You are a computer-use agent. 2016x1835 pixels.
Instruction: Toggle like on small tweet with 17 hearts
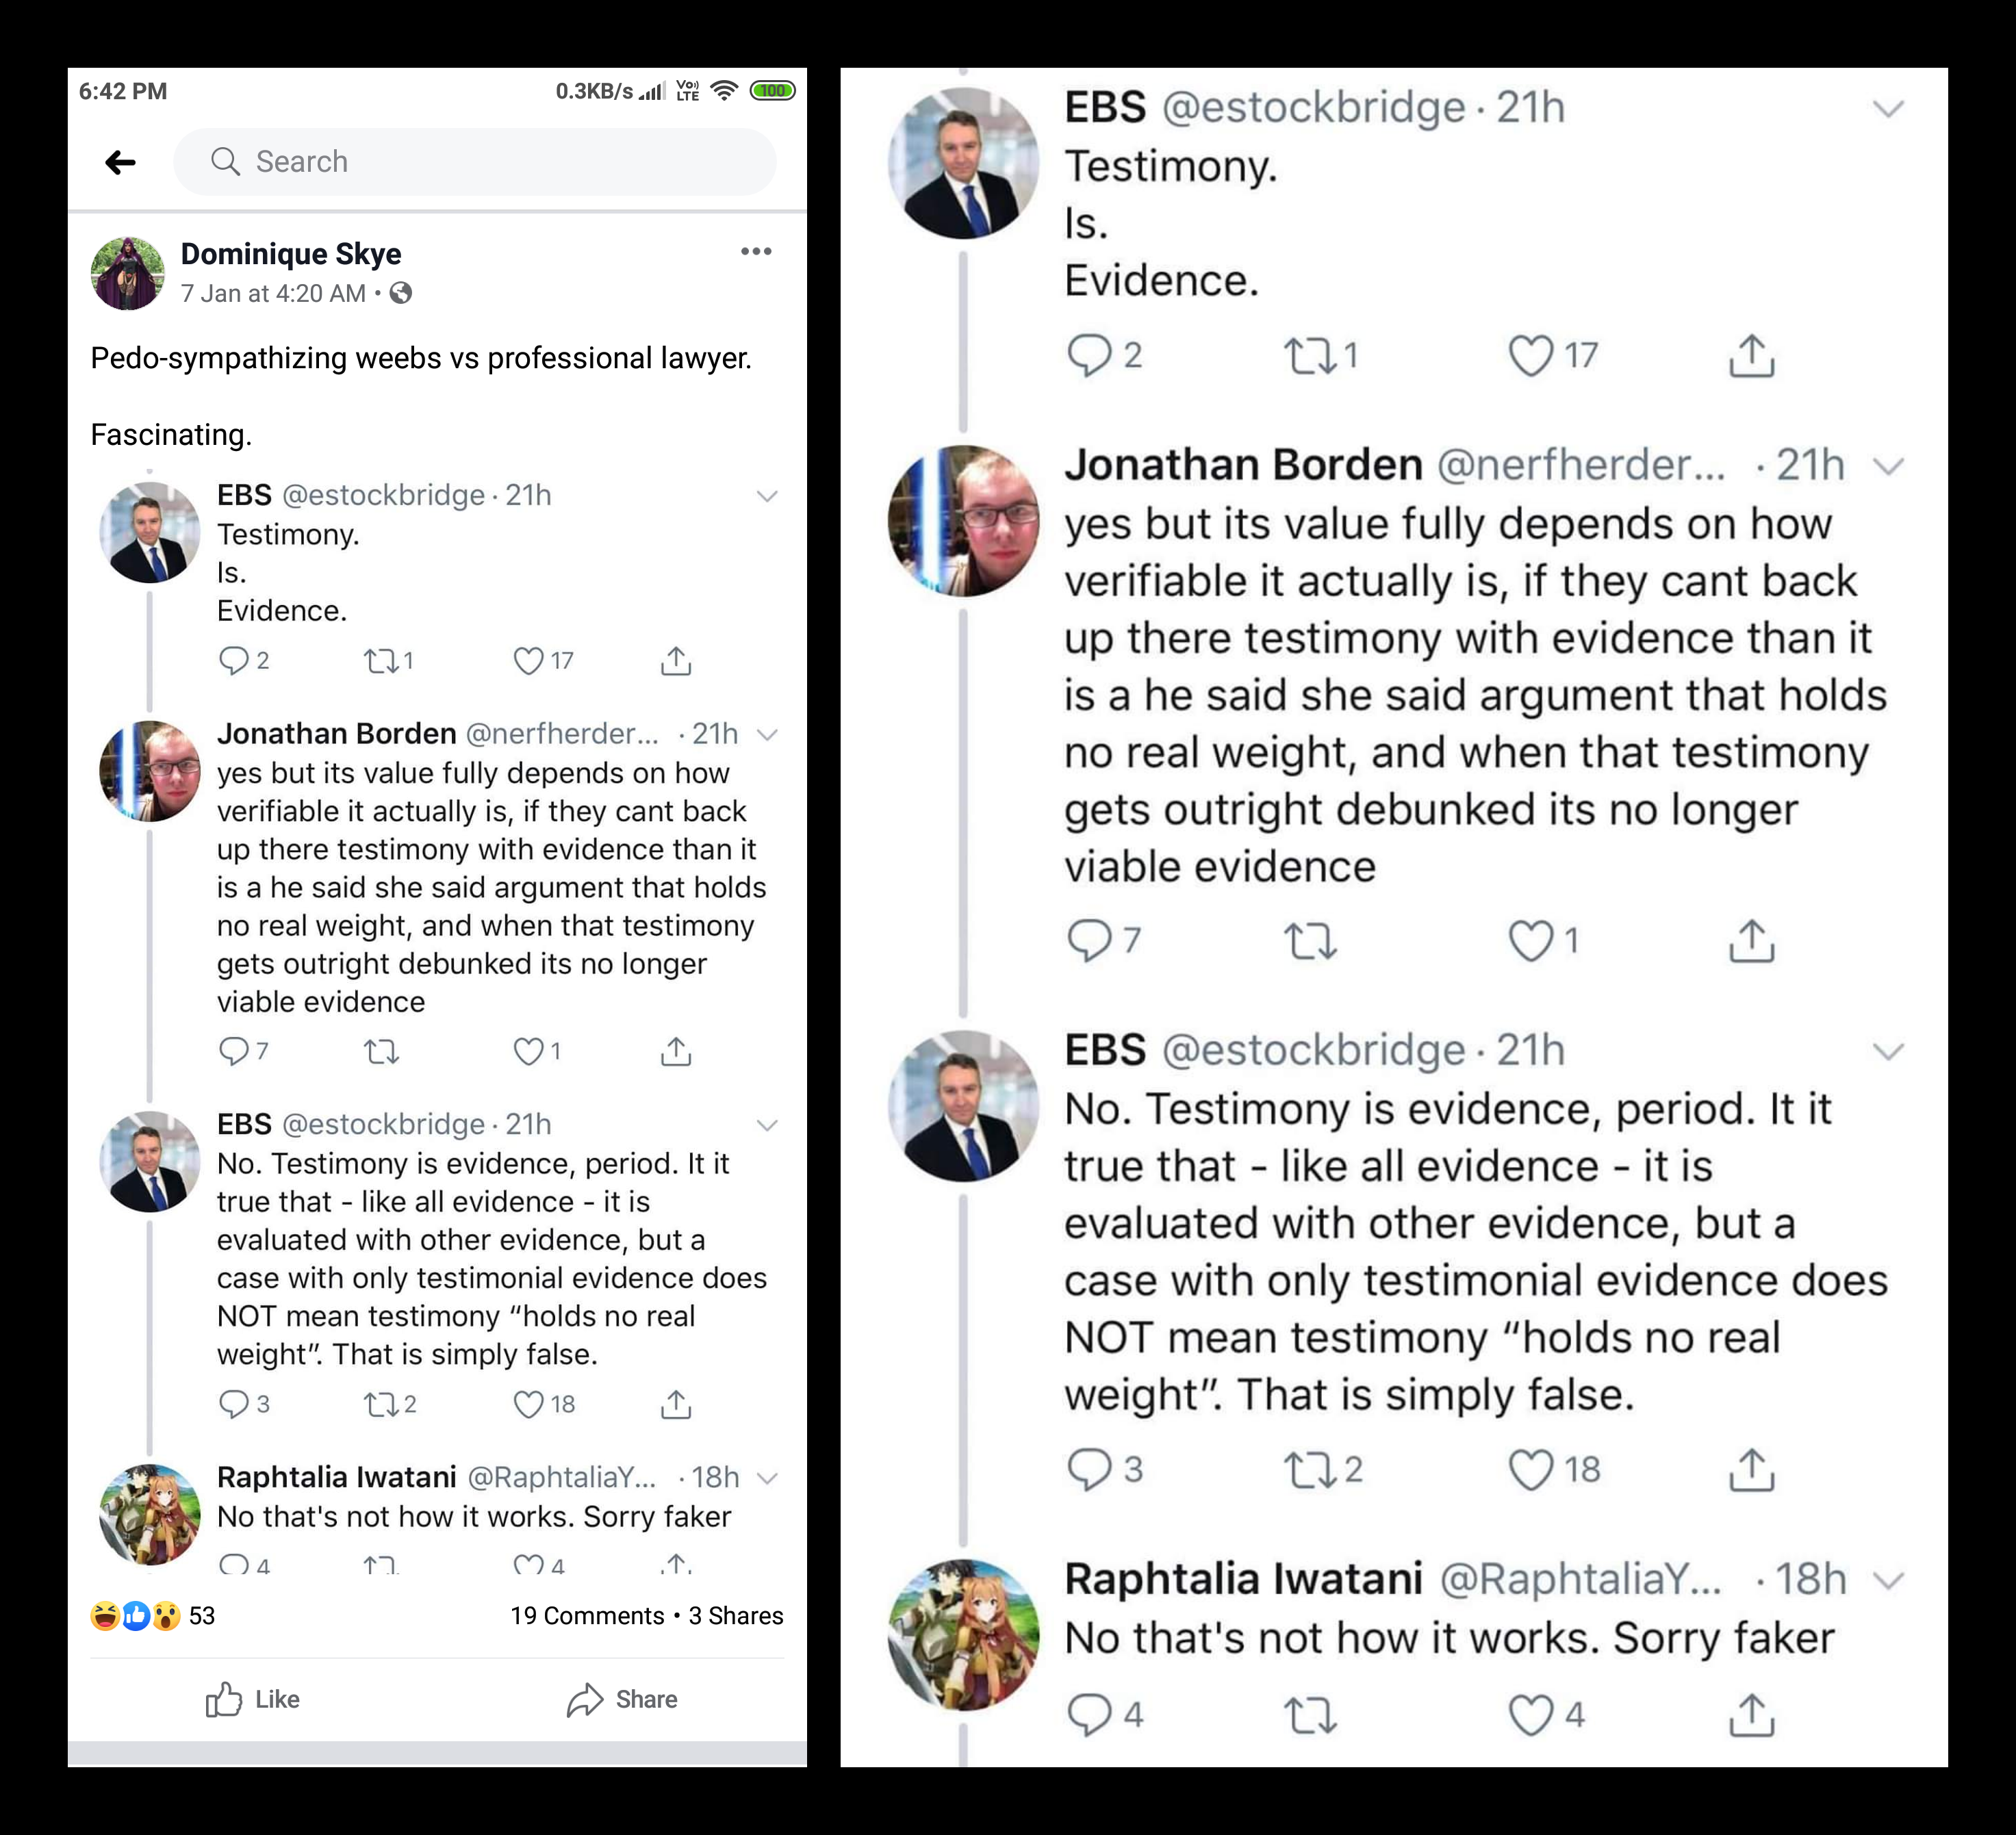click(528, 661)
